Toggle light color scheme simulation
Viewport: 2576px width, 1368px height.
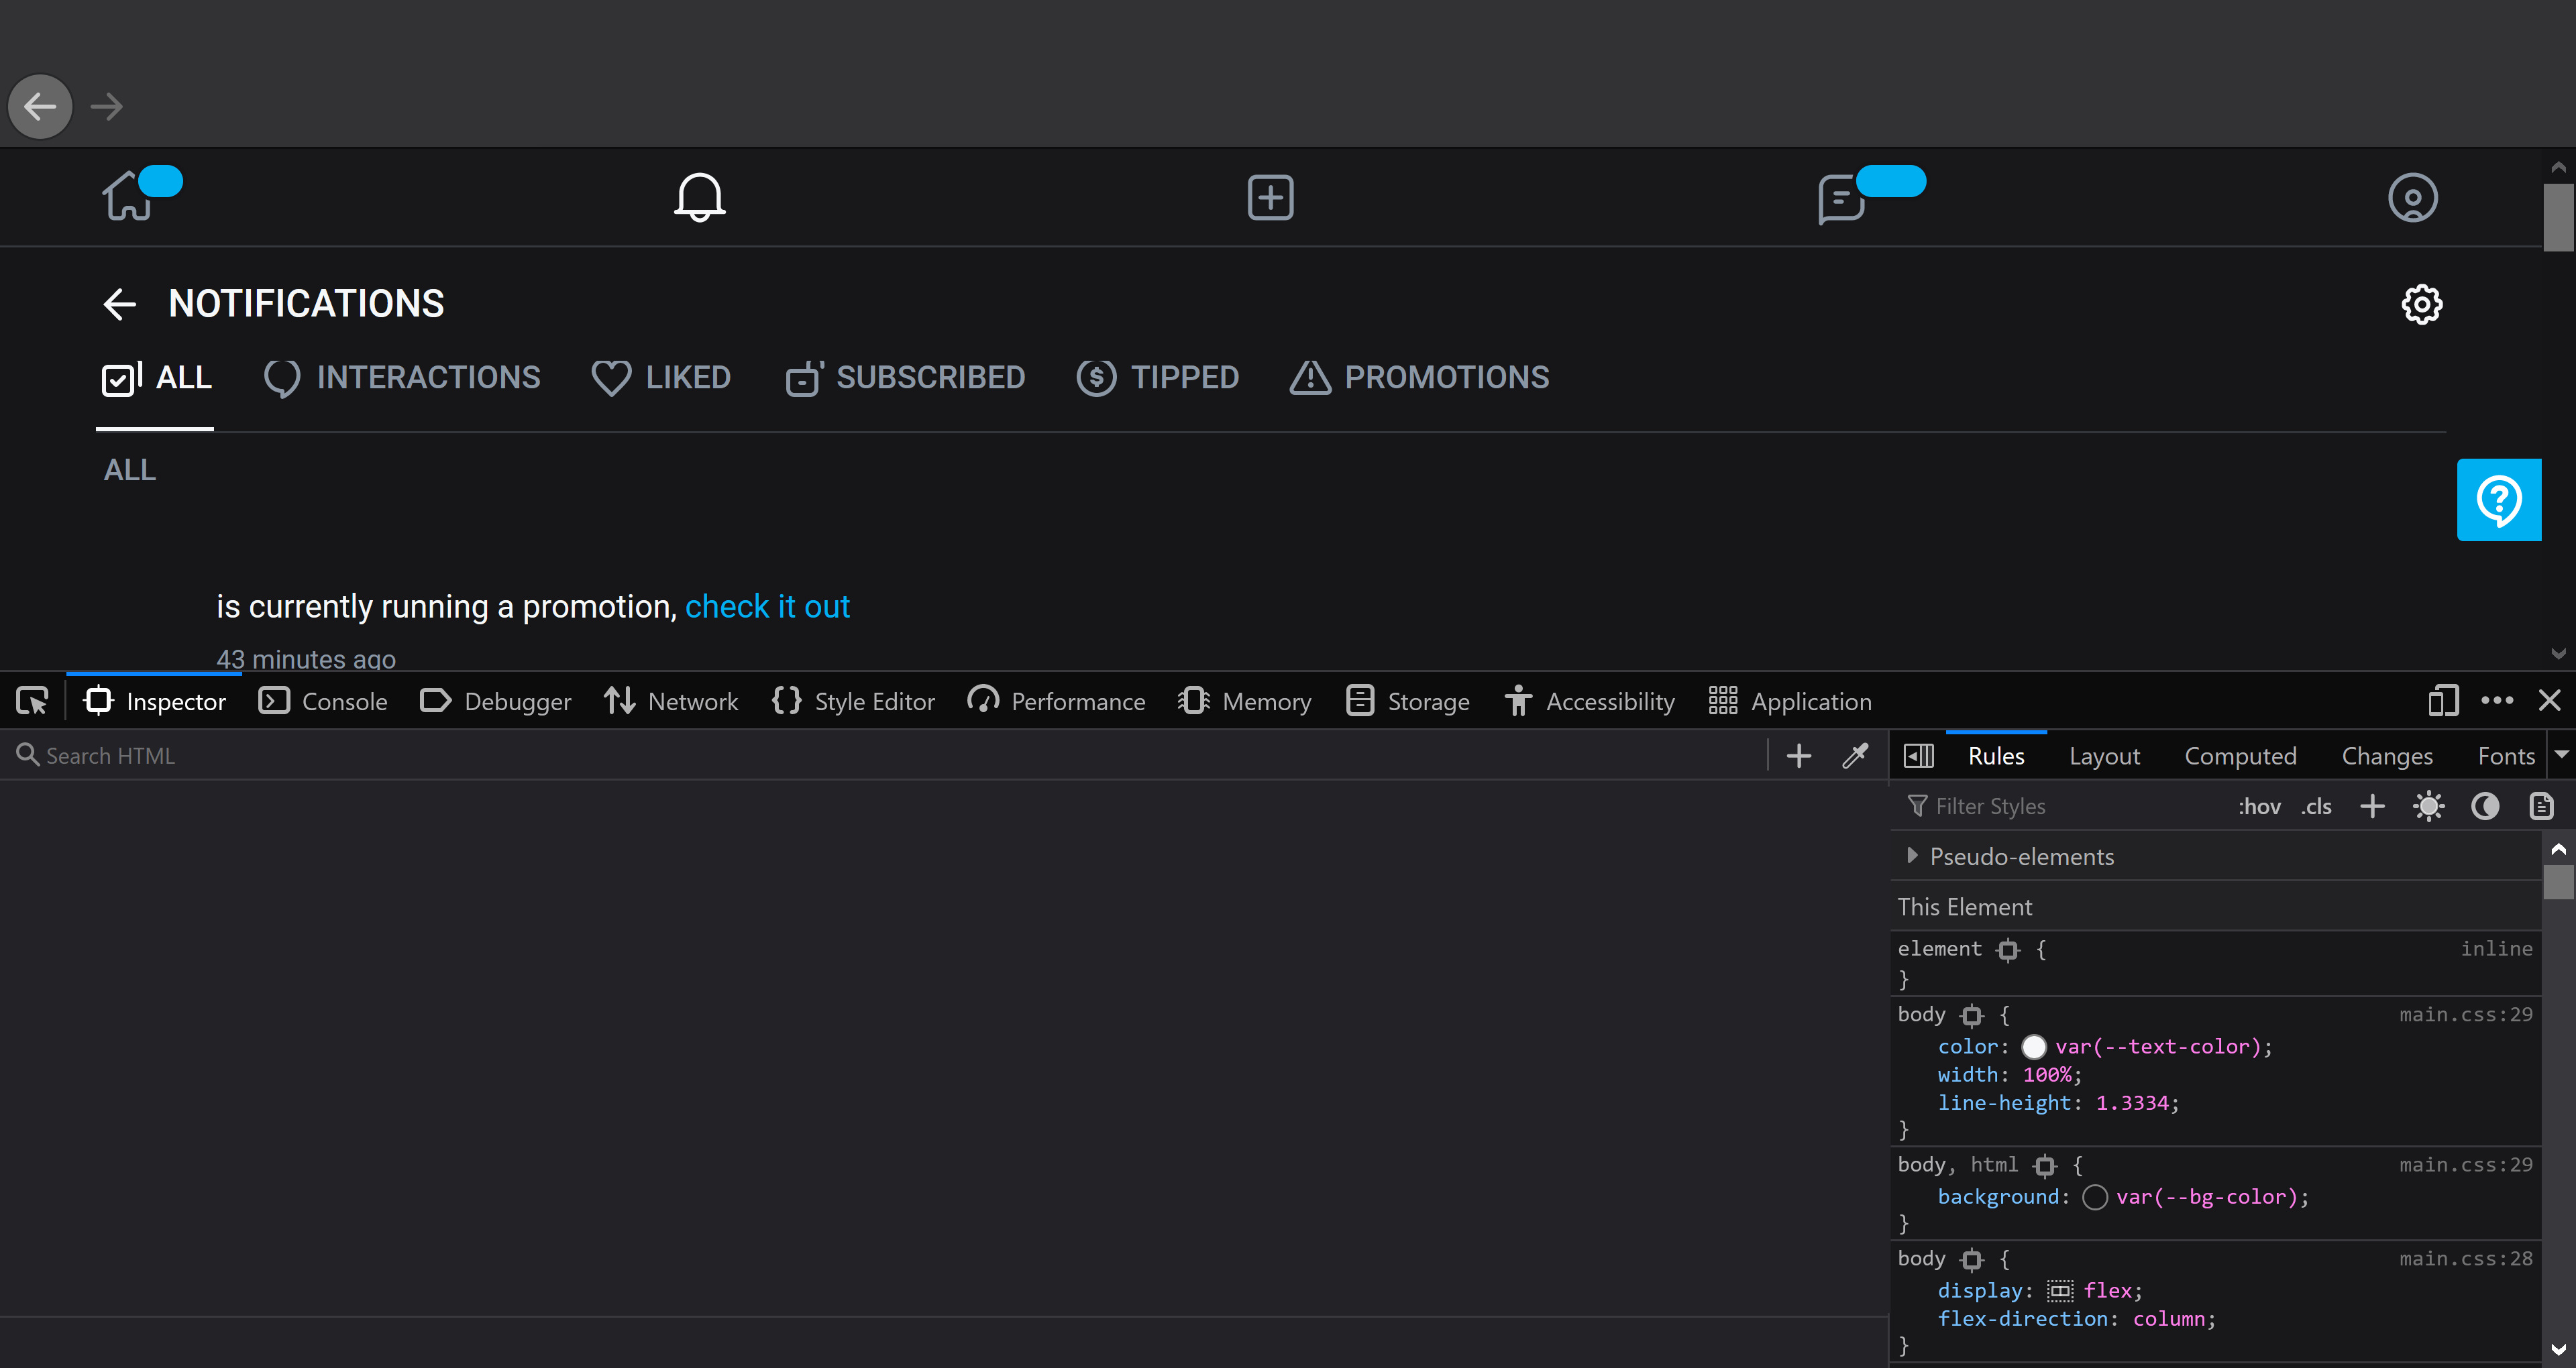(2428, 806)
